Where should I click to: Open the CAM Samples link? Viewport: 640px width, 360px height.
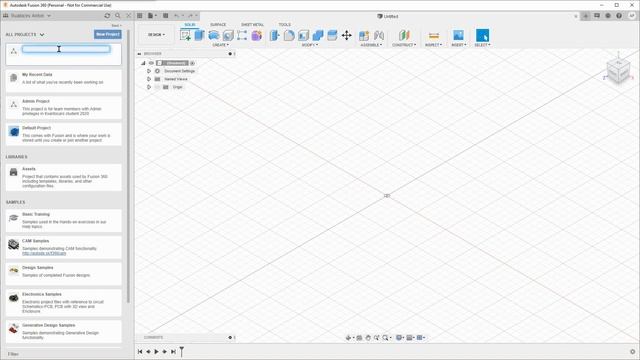(x=44, y=253)
